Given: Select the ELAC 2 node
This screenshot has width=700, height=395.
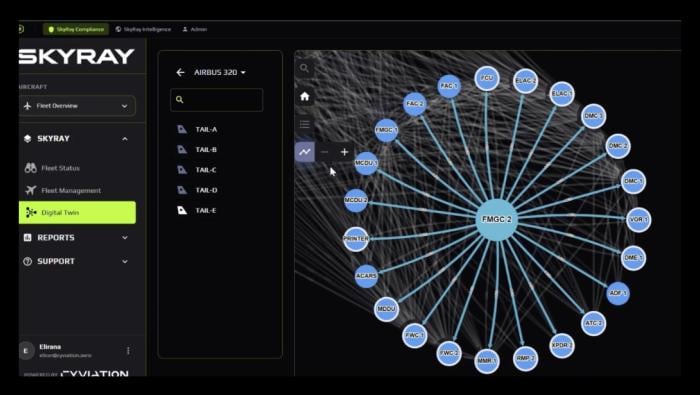Looking at the screenshot, I should pos(525,81).
